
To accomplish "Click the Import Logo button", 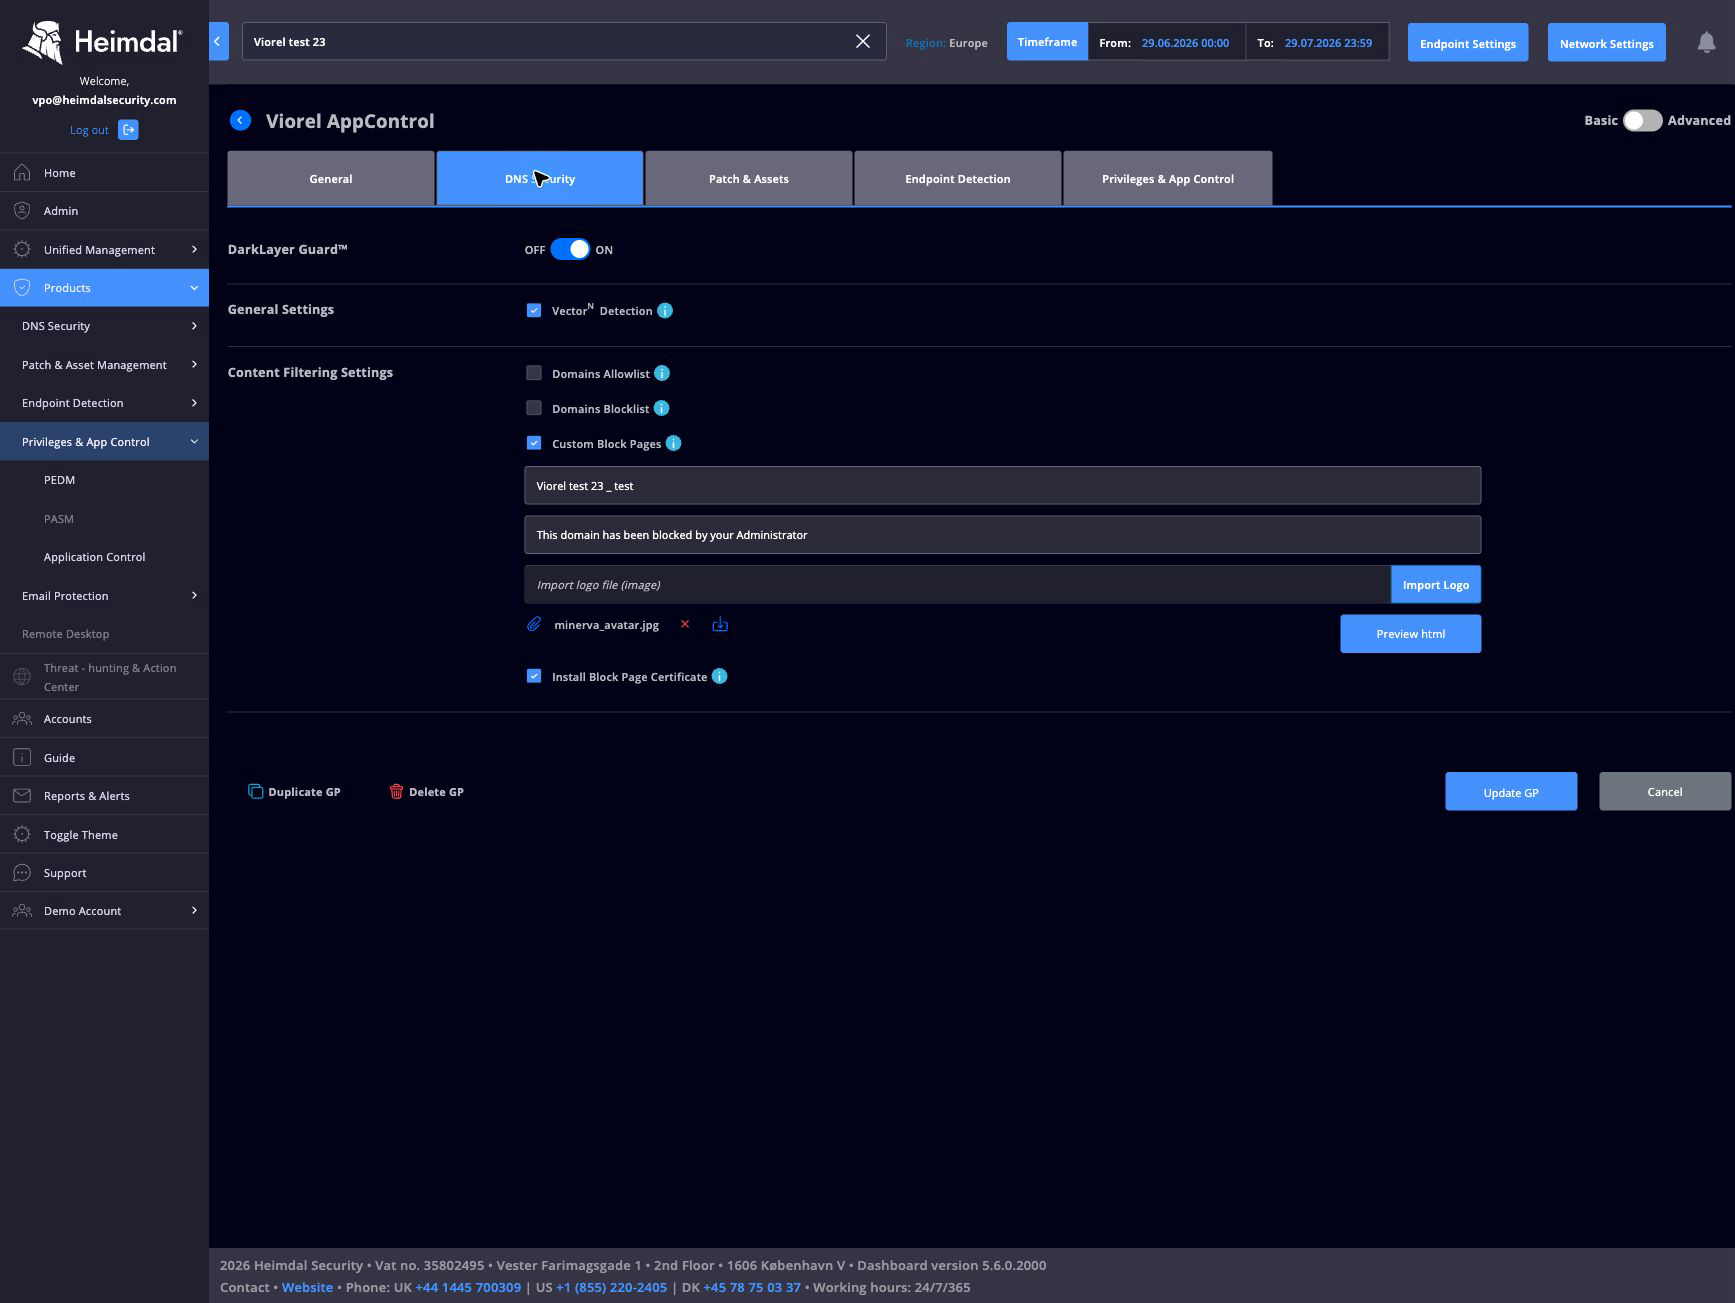I will pos(1436,585).
